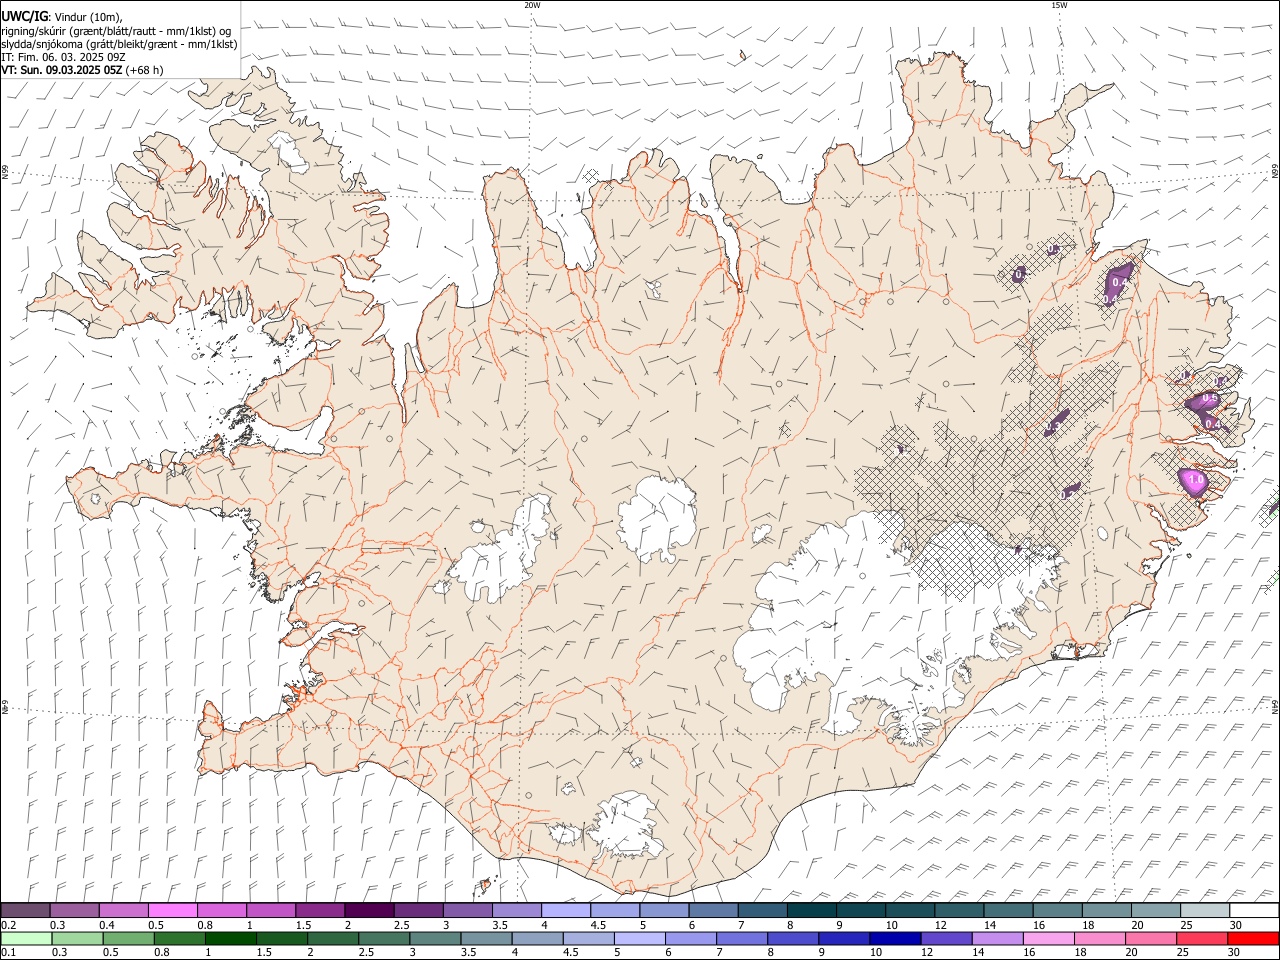
Task: Click the palest green 0.1–0.3 swatch on the lower scale
Action: tap(26, 938)
